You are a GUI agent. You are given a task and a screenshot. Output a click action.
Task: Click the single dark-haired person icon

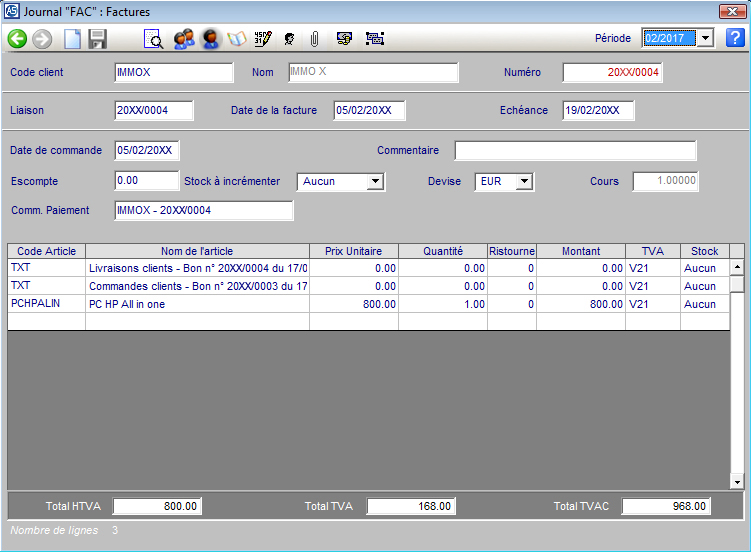[x=210, y=39]
